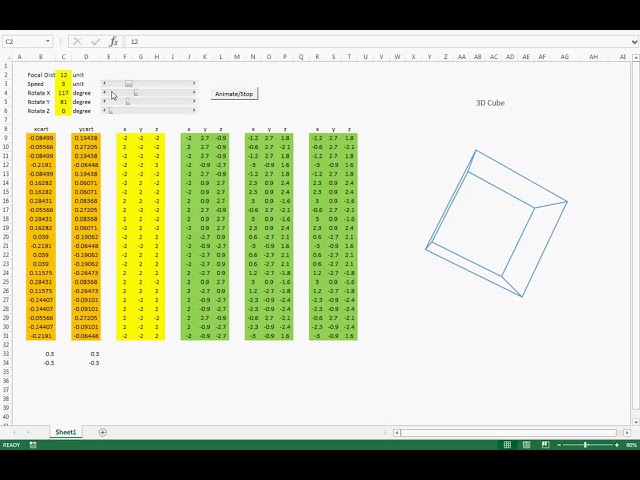The height and width of the screenshot is (480, 640).
Task: Click the Animate/Stop button
Action: (234, 94)
